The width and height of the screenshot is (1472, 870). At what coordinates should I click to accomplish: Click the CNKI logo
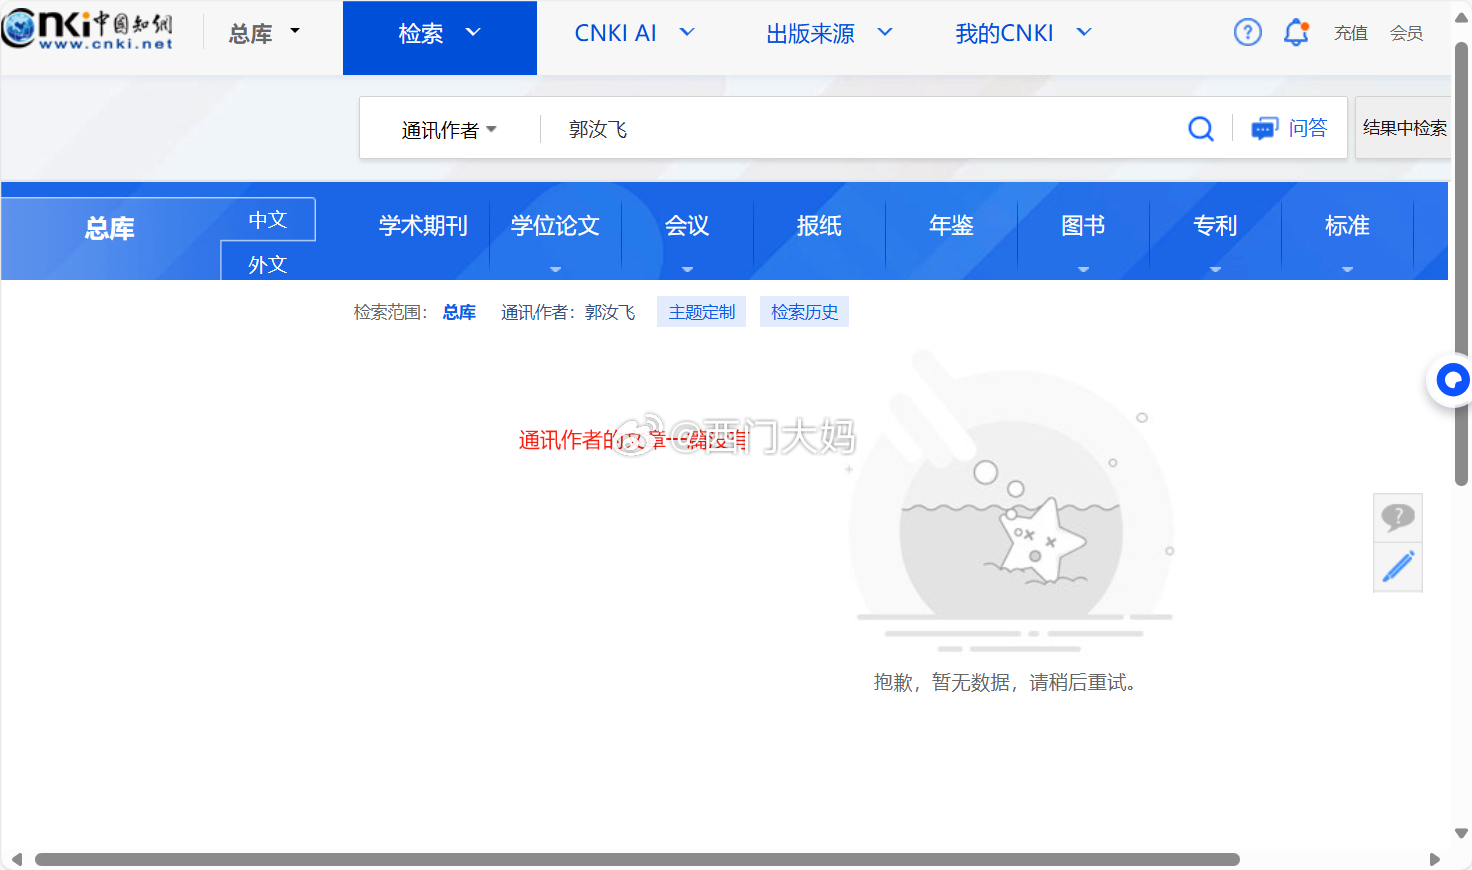(88, 30)
